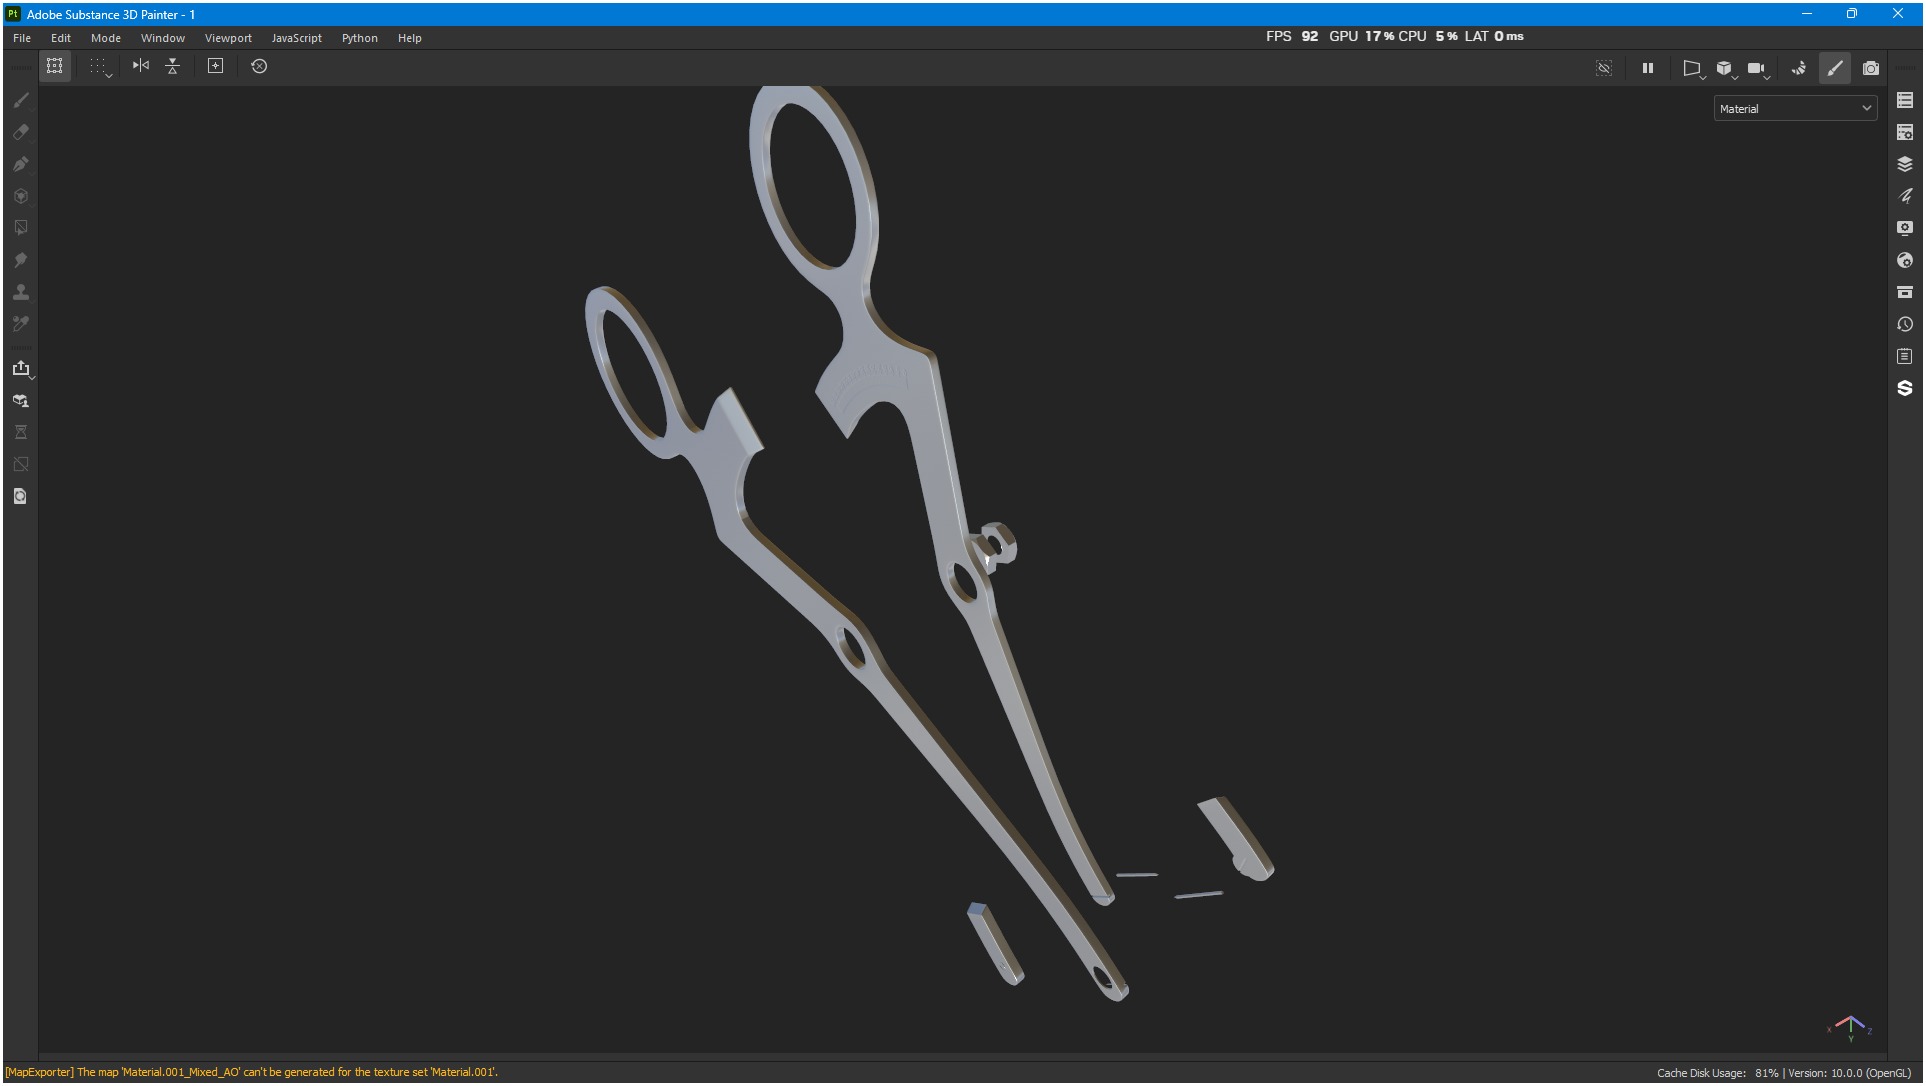
Task: Open the Properties brush stroke panel icon
Action: (1905, 196)
